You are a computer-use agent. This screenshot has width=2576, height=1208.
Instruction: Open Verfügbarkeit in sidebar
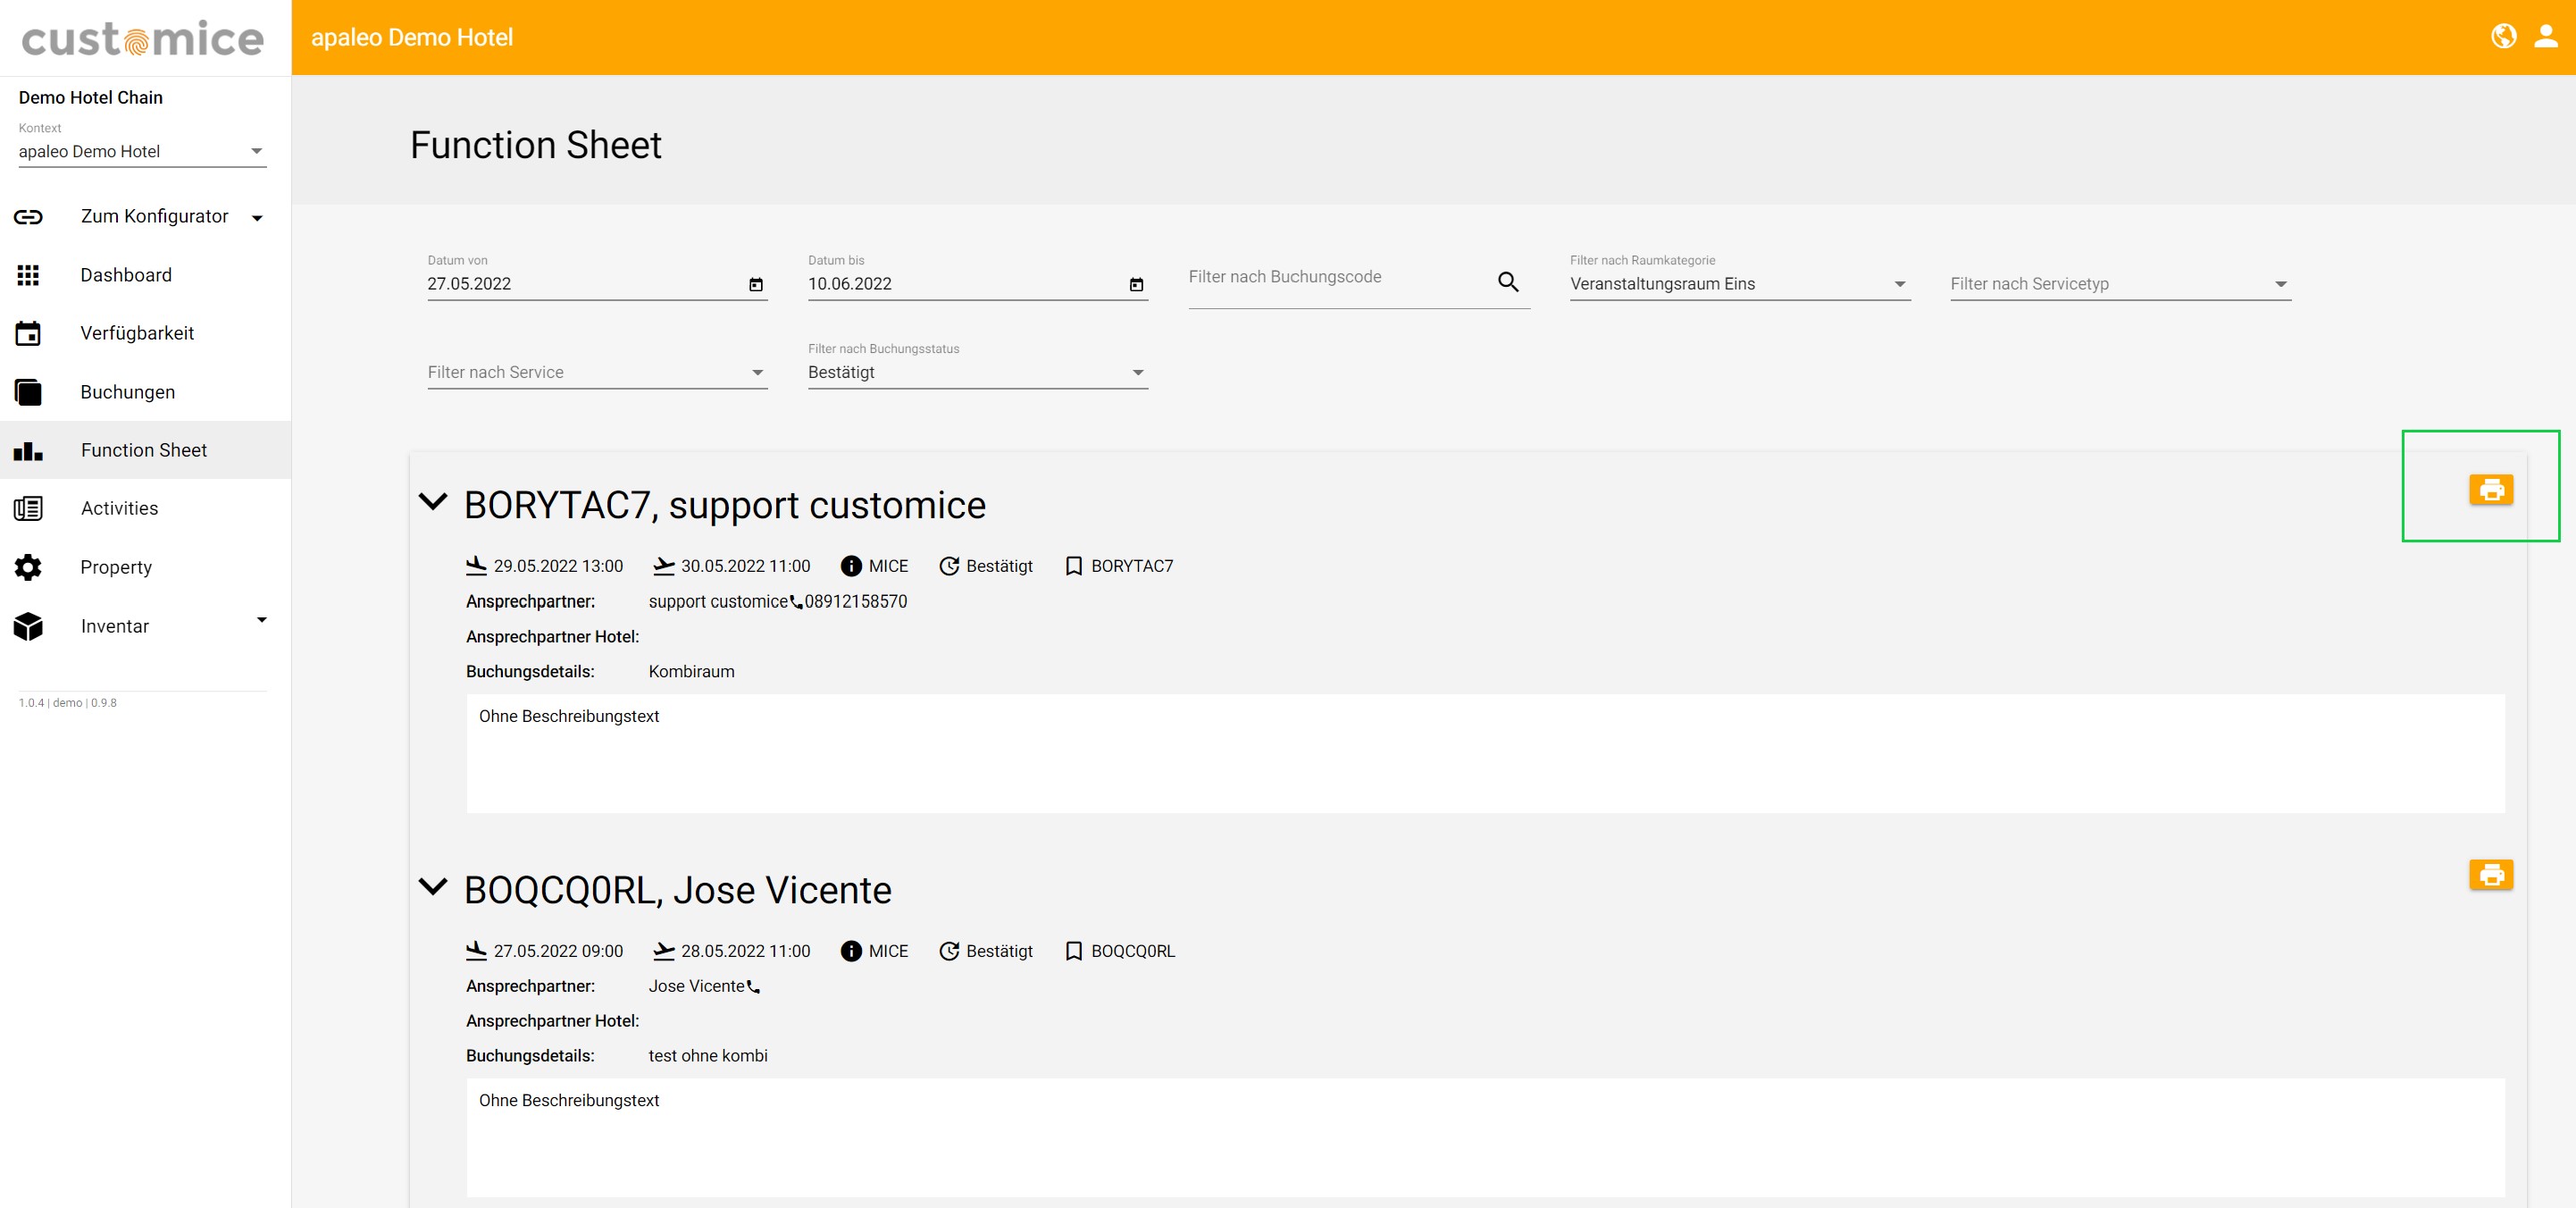[137, 333]
